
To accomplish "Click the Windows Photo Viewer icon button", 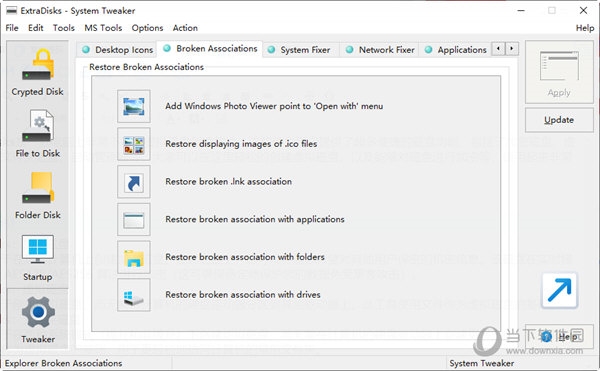I will click(x=134, y=106).
